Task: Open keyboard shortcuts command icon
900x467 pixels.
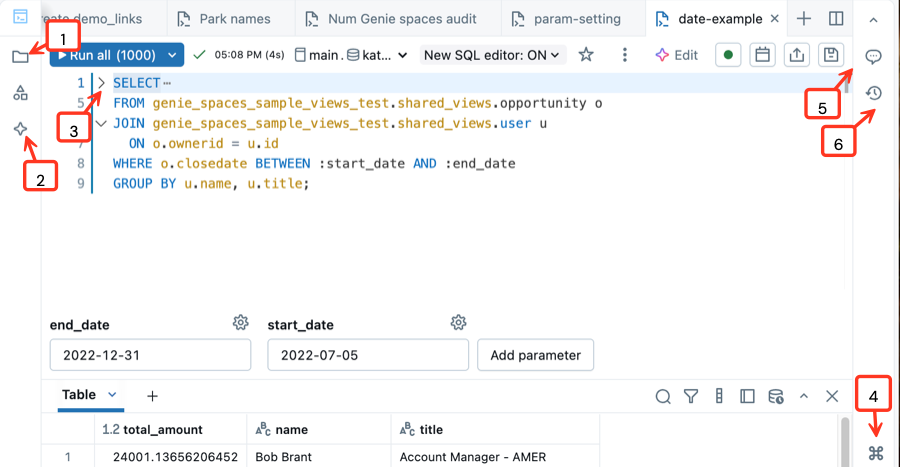Action: [x=876, y=453]
